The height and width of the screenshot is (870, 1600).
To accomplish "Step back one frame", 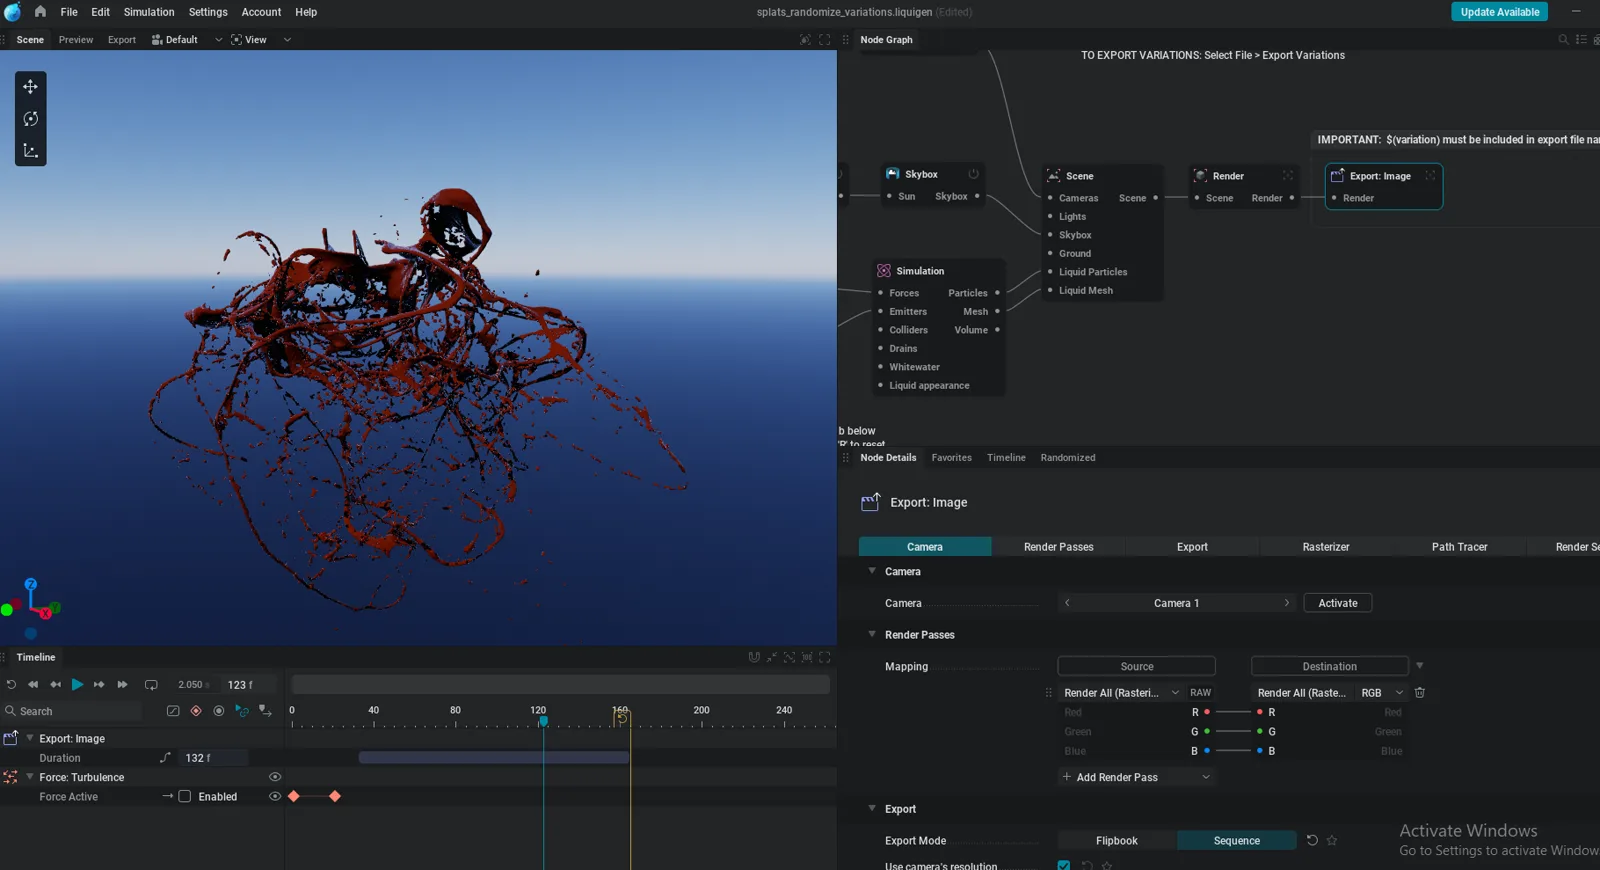I will [55, 685].
